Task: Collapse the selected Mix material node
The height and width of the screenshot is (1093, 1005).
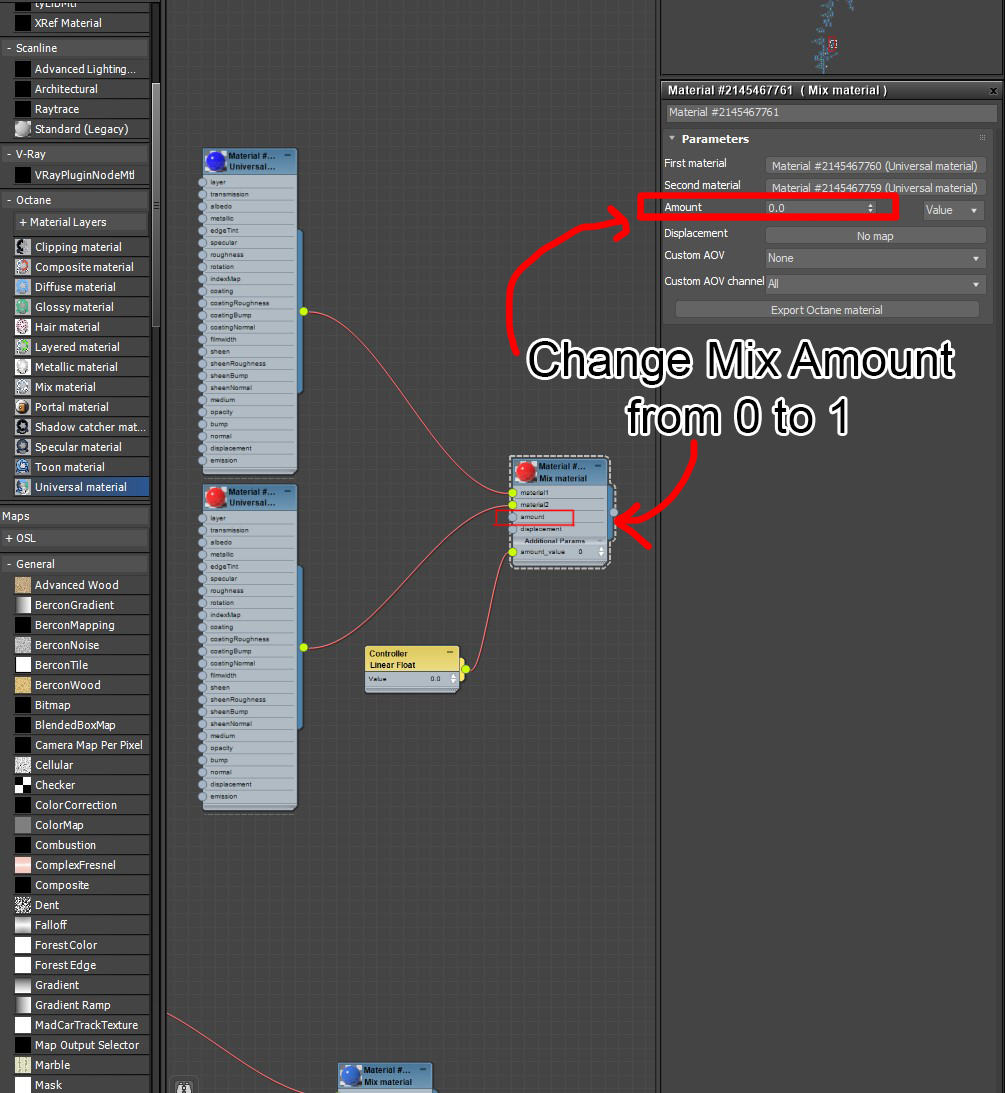Action: 597,466
